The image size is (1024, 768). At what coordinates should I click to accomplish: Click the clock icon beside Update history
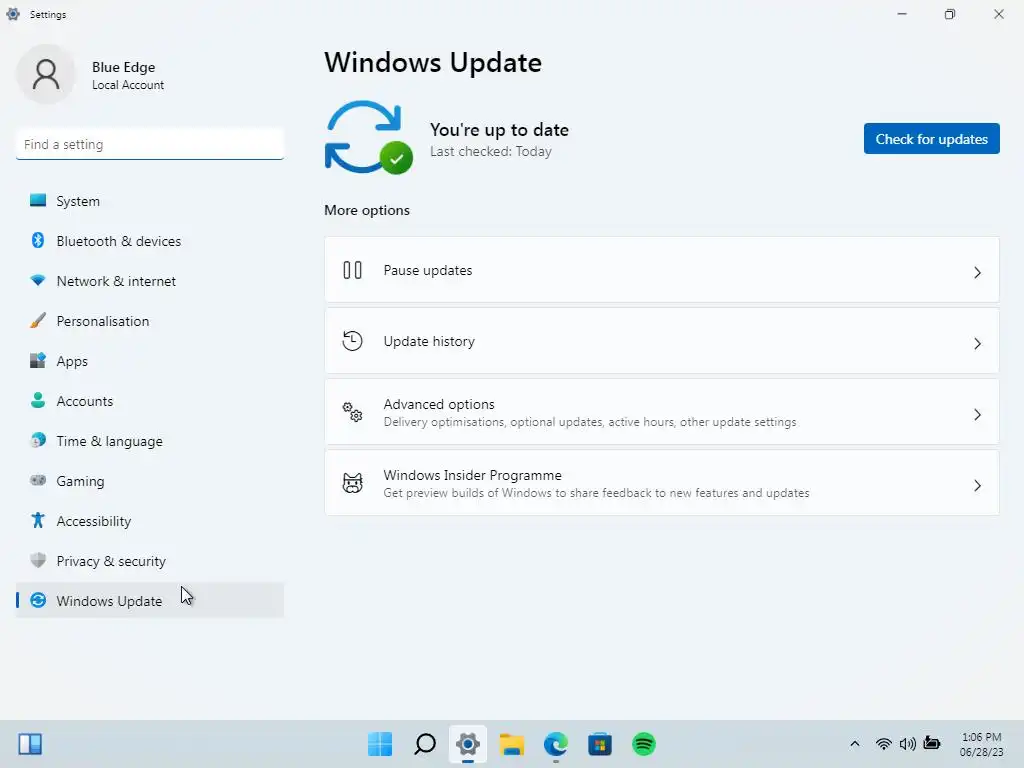353,341
